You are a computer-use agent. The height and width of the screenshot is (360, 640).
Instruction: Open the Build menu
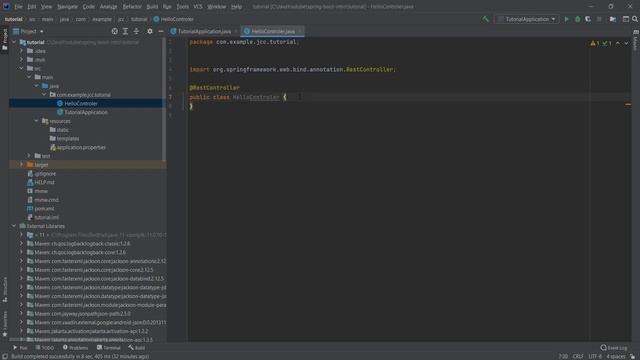(152, 7)
